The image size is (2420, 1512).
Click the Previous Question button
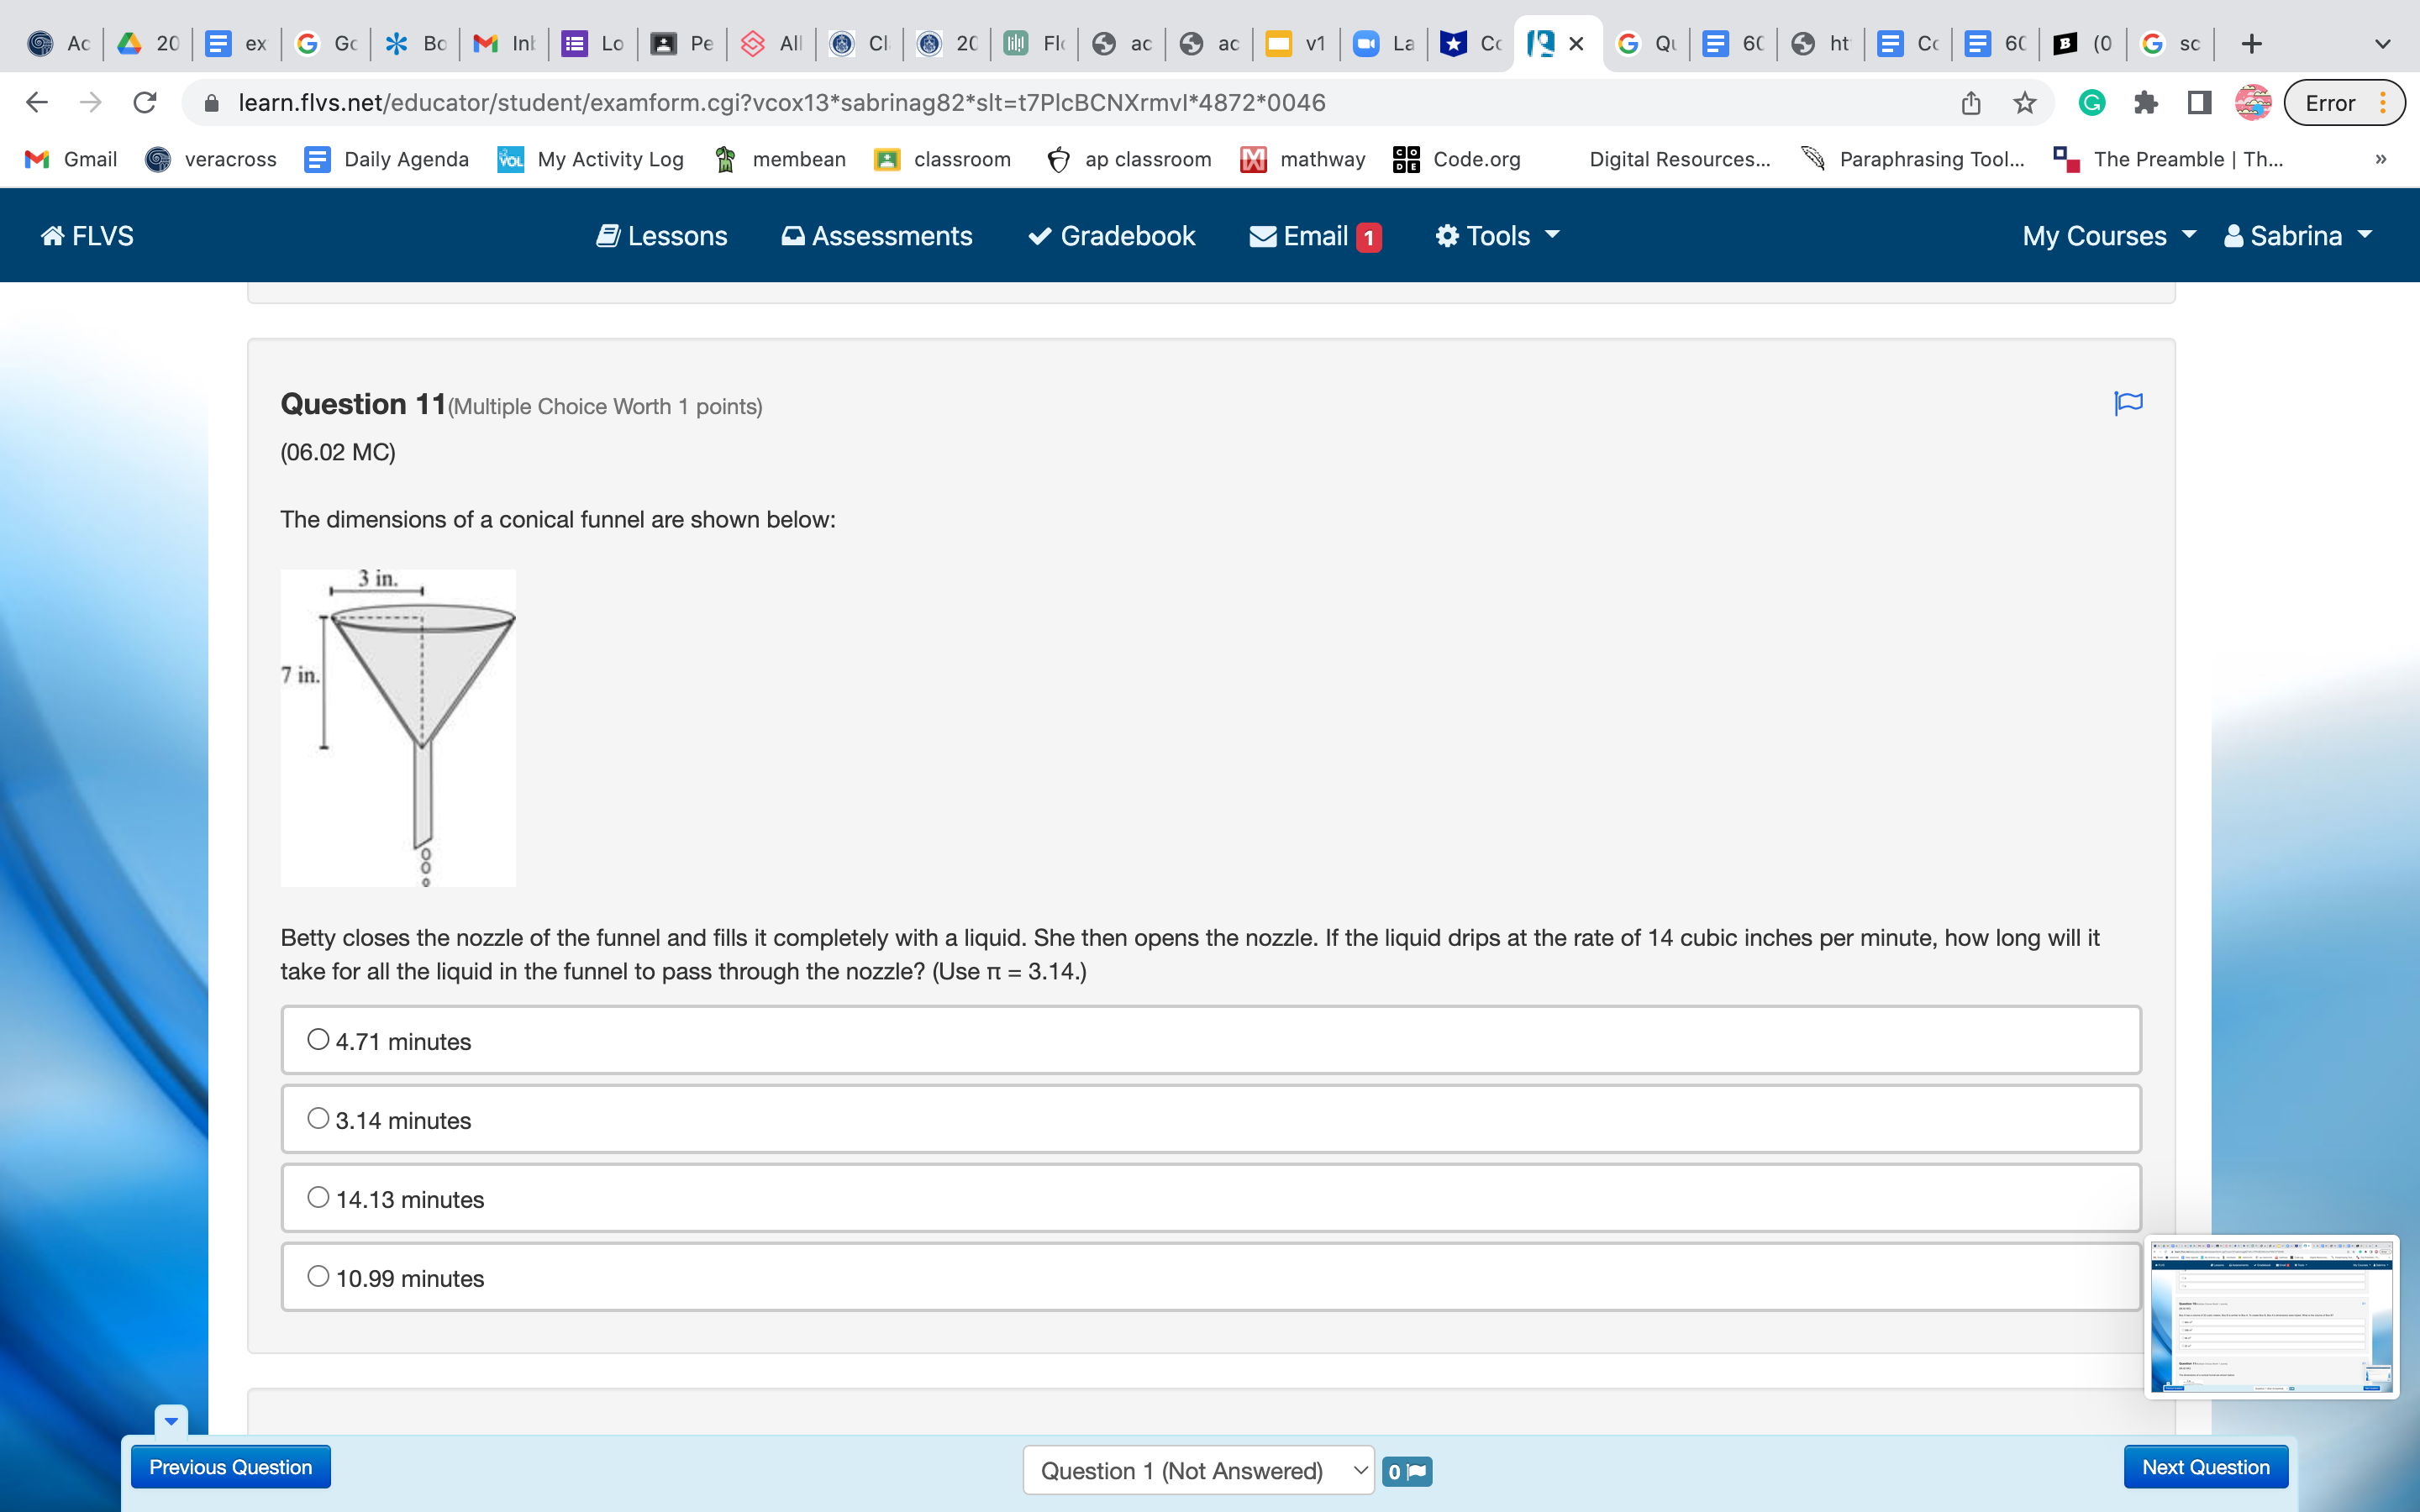pos(231,1467)
